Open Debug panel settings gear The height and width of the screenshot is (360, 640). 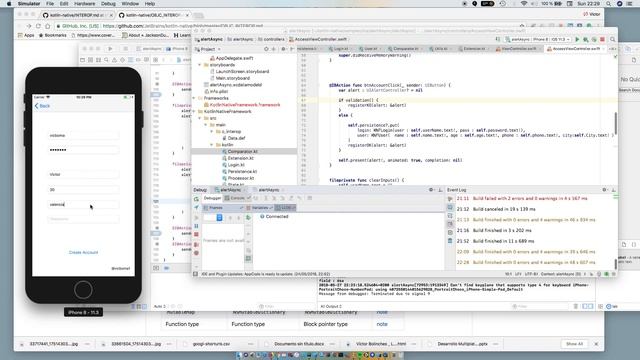(x=431, y=190)
